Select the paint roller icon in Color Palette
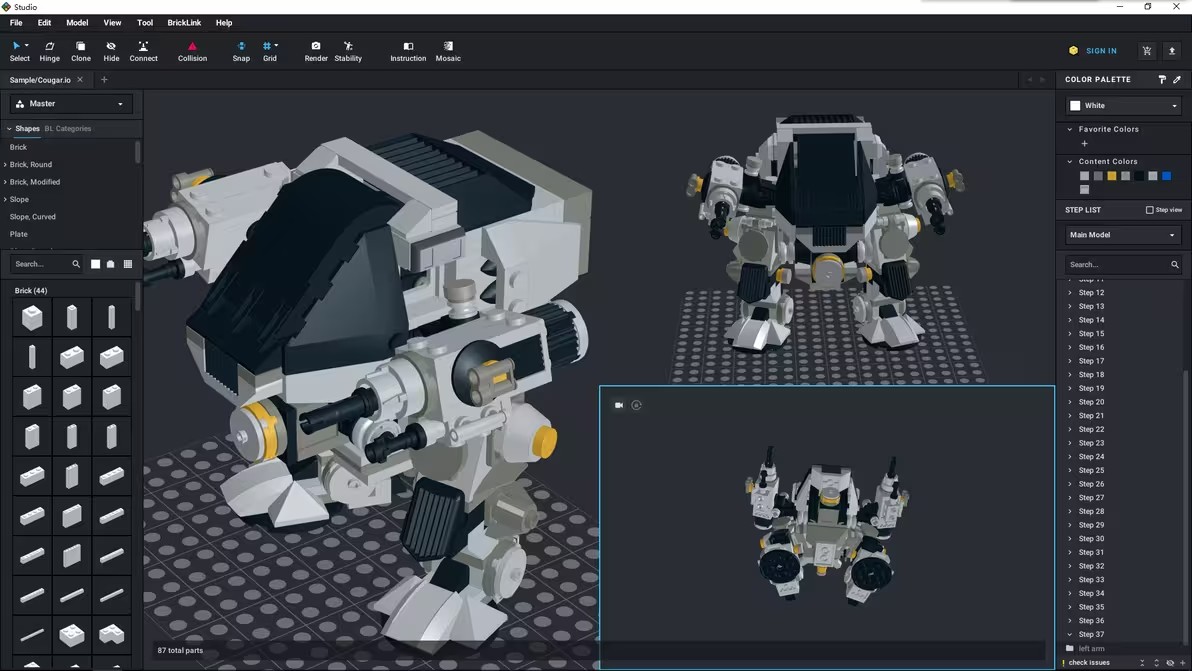 tap(1162, 79)
